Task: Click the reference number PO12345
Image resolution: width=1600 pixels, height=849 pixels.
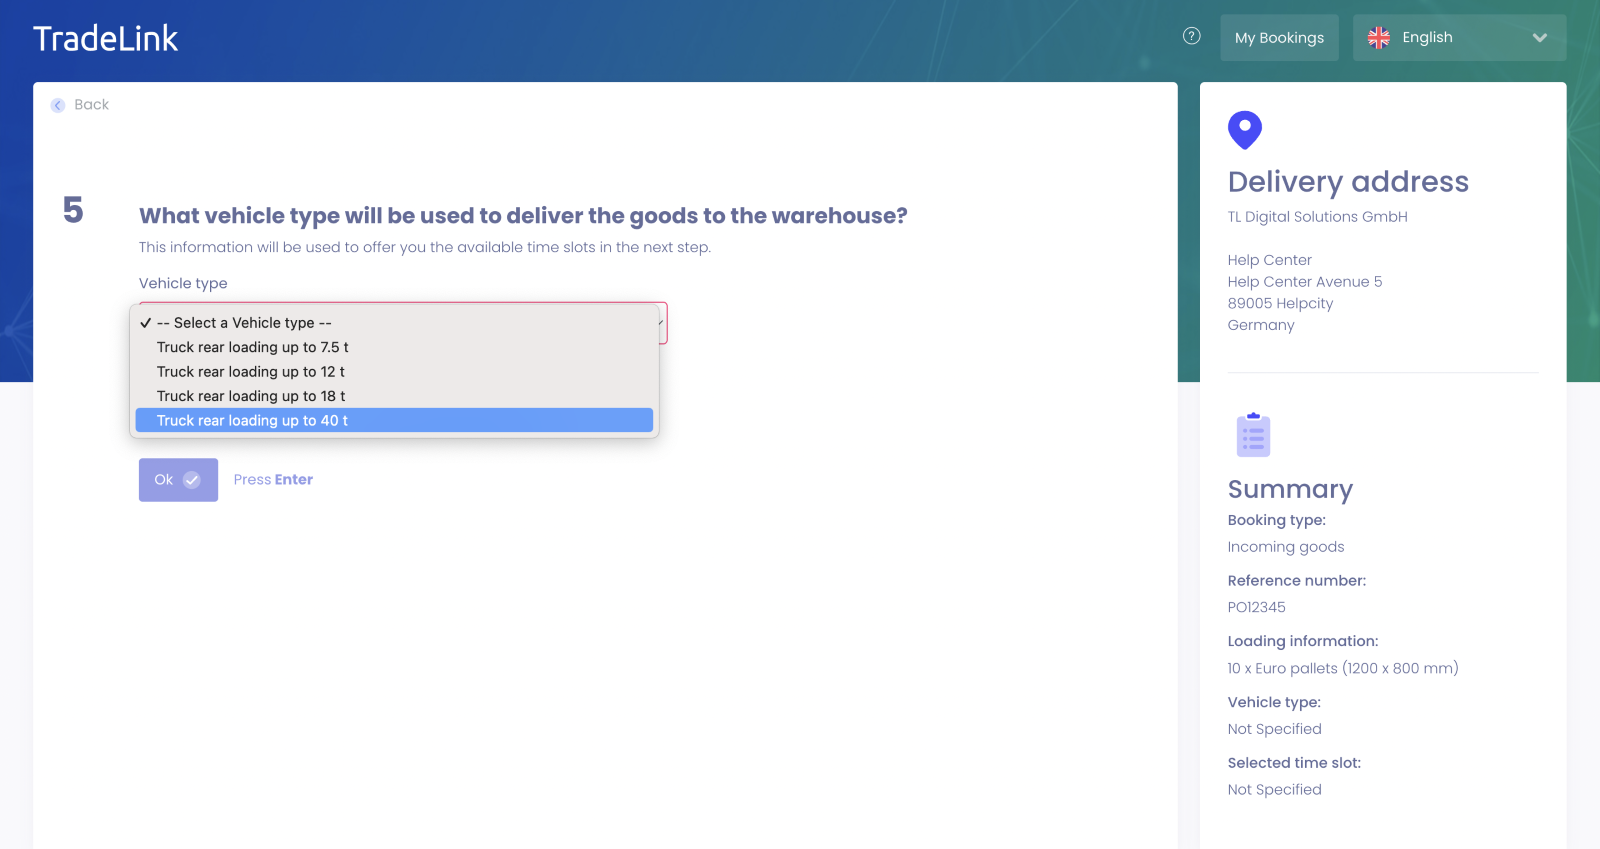Action: (1256, 607)
